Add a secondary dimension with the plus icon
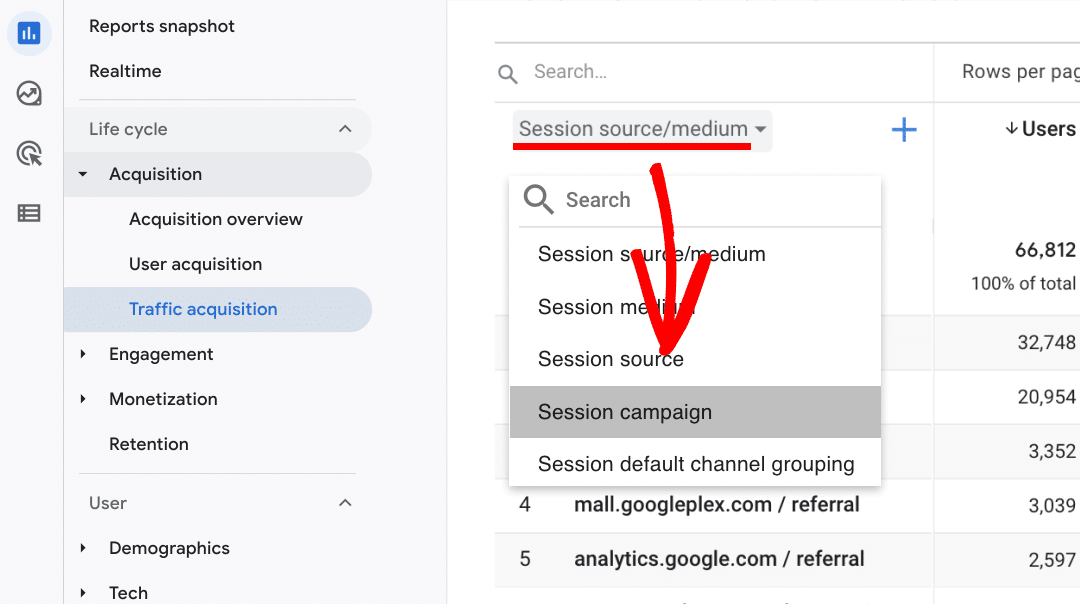Screen dimensions: 1080x604 tap(903, 129)
